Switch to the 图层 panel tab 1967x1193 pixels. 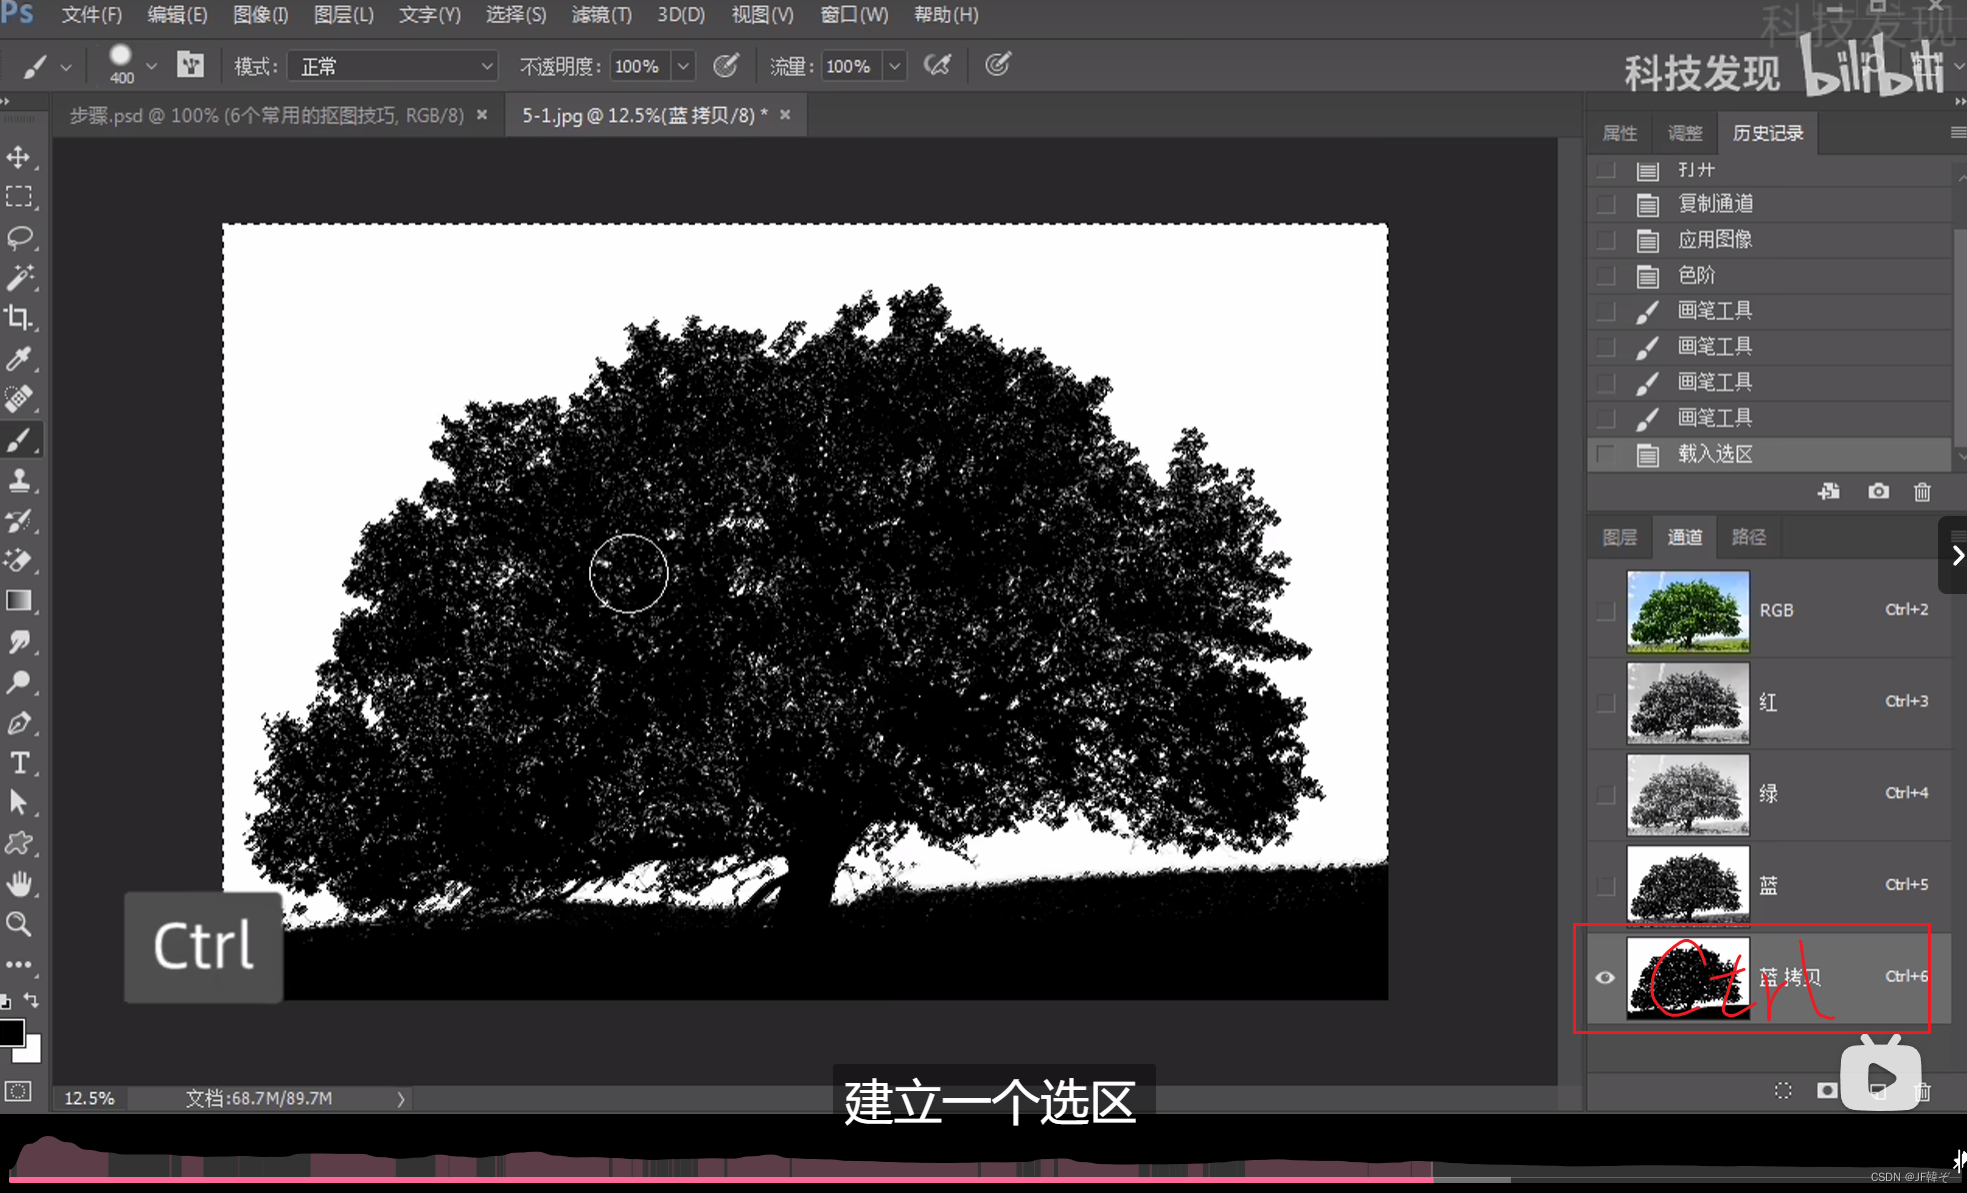(1619, 537)
